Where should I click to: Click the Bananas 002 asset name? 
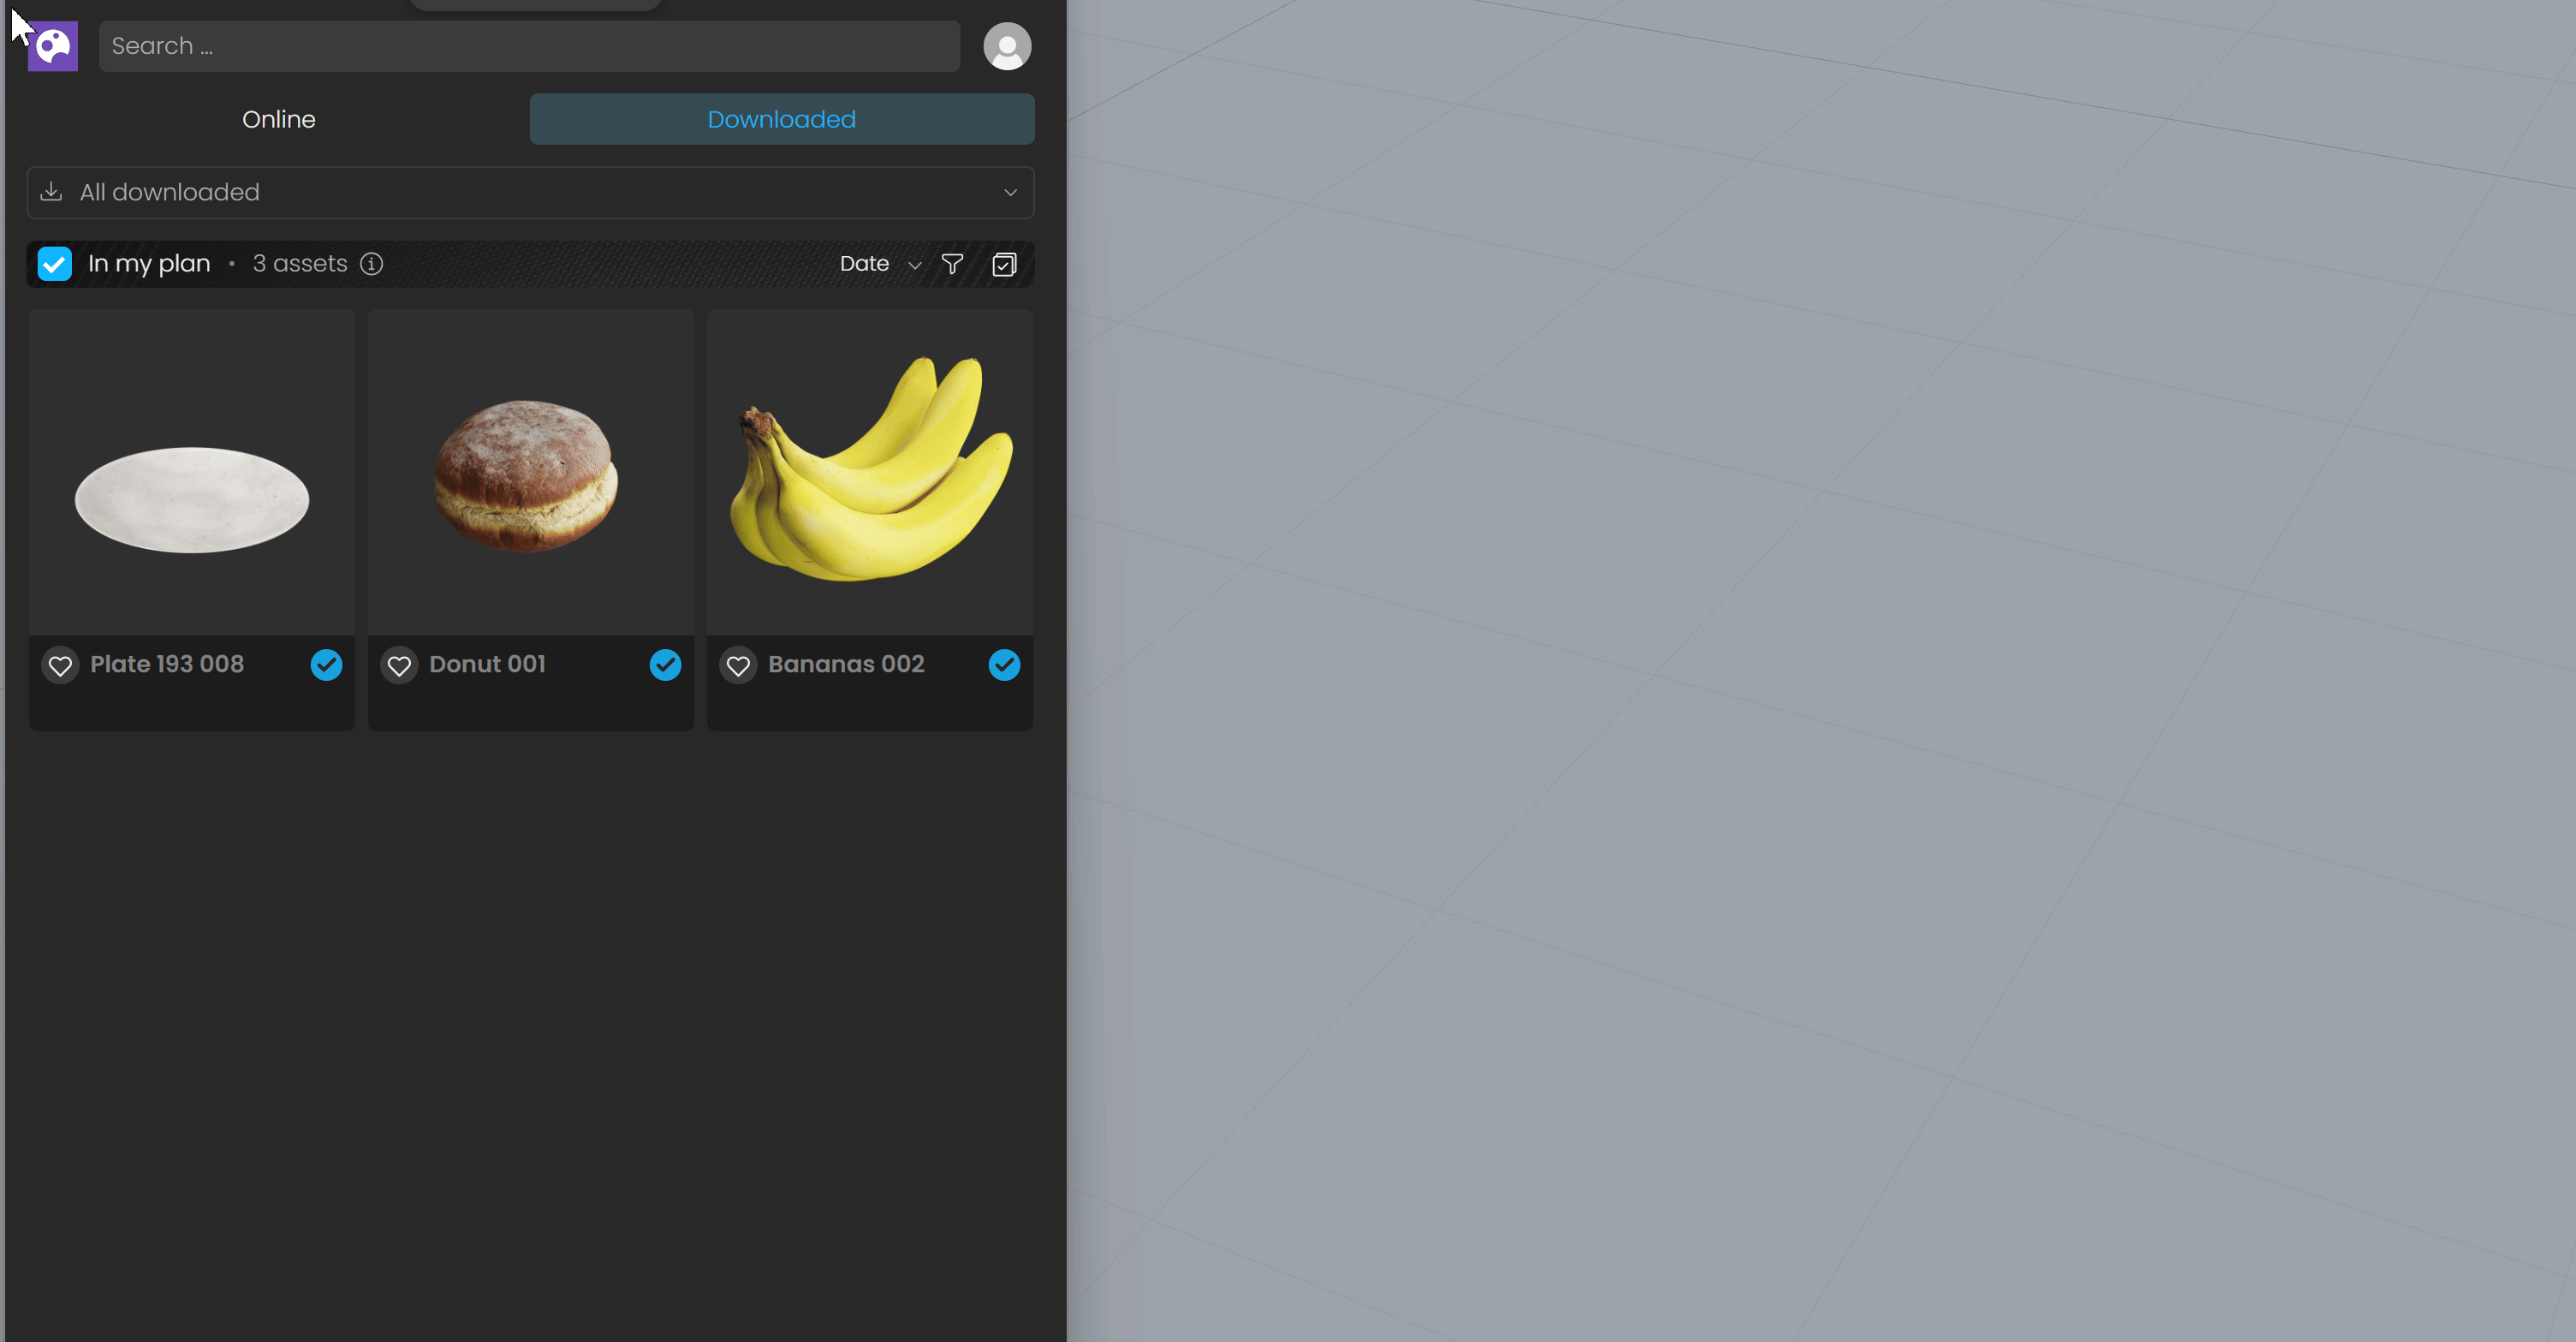(846, 664)
